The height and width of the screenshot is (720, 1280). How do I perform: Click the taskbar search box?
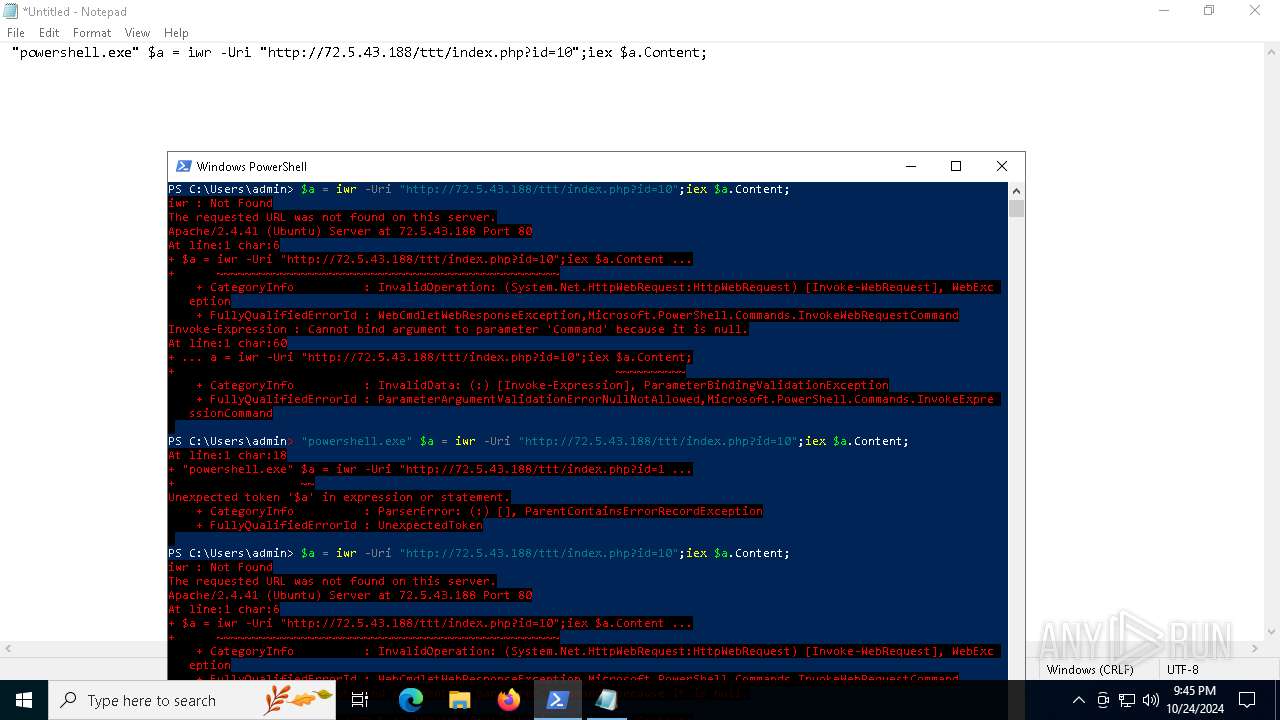tap(192, 700)
